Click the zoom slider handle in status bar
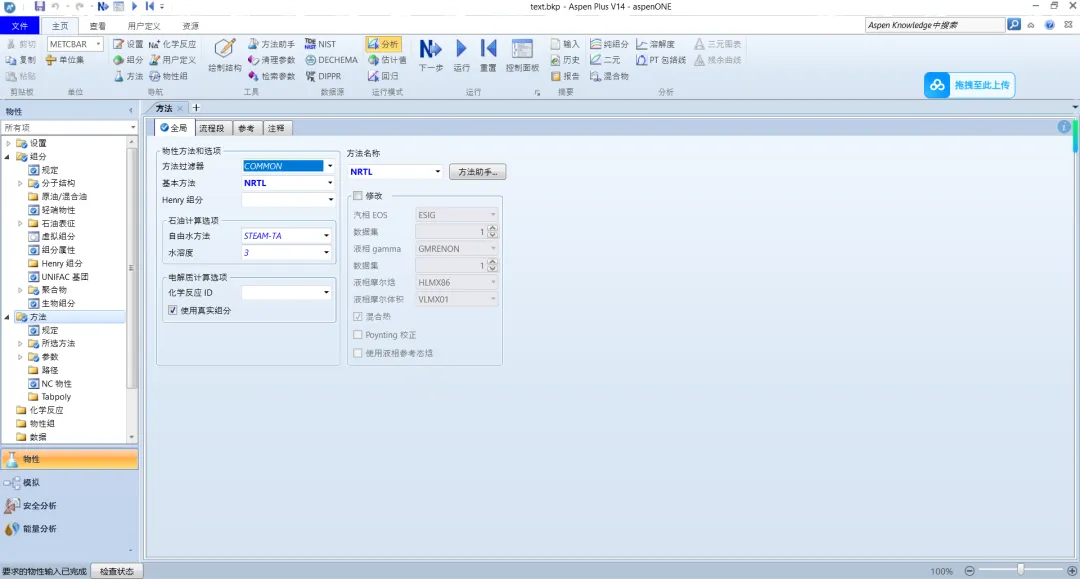The width and height of the screenshot is (1080, 579). coord(1021,570)
